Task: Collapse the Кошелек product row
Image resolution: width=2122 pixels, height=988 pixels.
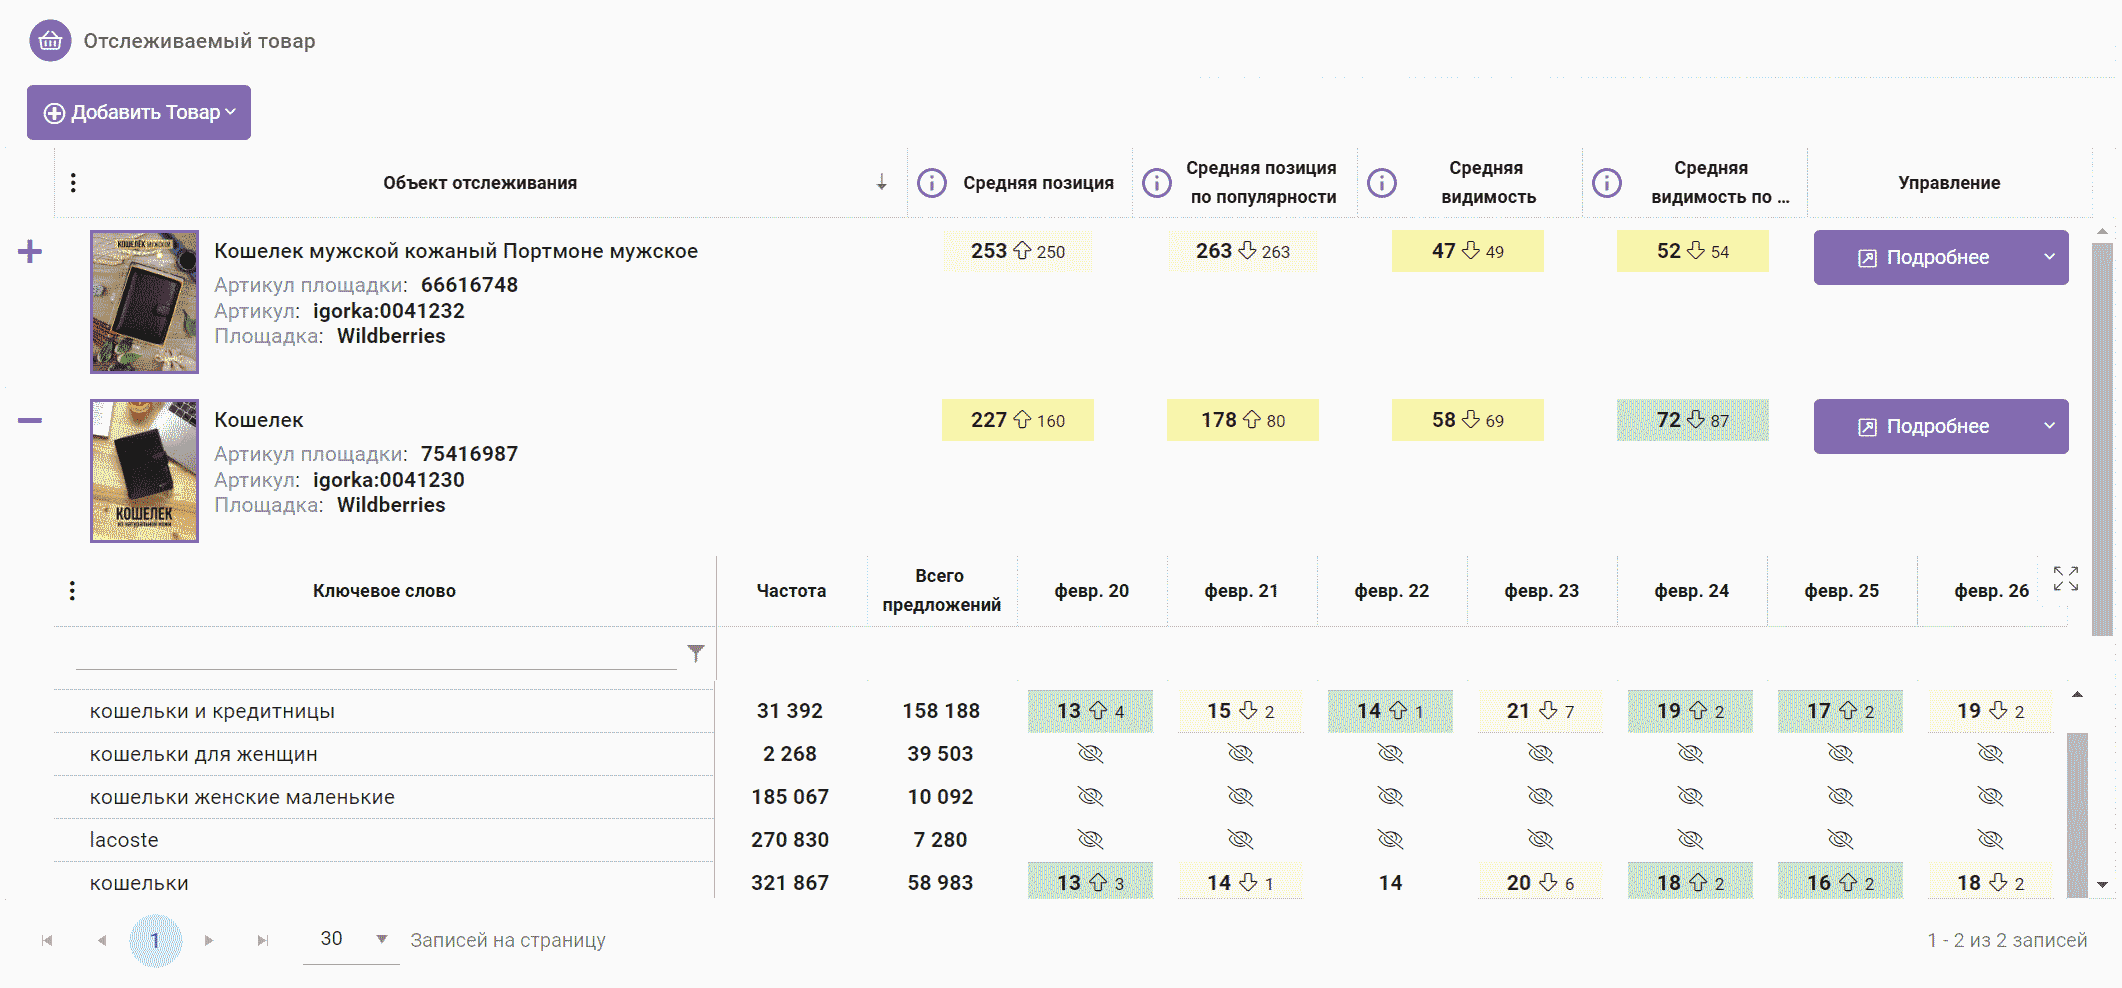Action: click(x=30, y=421)
